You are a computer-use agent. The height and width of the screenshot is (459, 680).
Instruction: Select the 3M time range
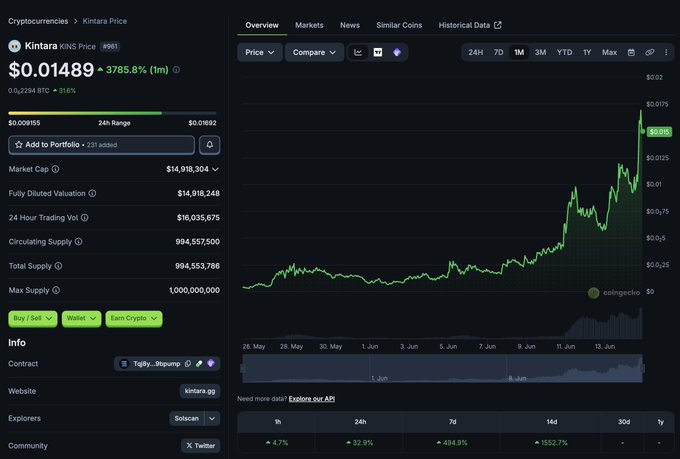pyautogui.click(x=540, y=52)
